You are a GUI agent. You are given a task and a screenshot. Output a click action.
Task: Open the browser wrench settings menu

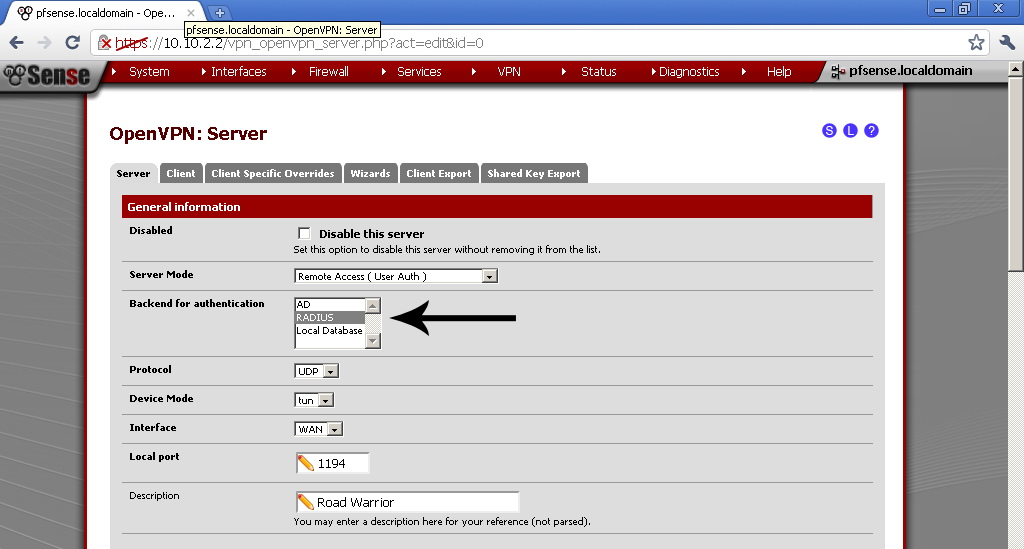click(1006, 43)
